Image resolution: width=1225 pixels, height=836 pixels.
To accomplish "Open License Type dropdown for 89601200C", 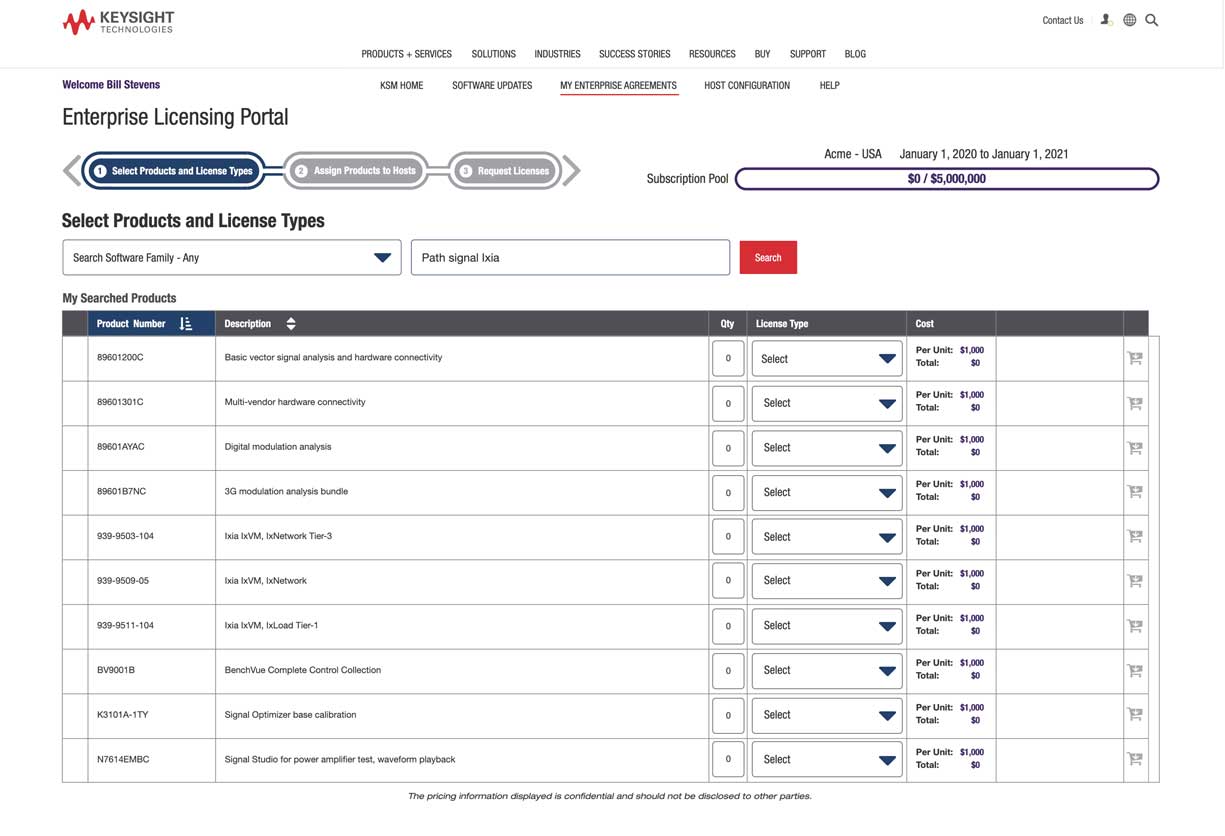I will (x=827, y=358).
